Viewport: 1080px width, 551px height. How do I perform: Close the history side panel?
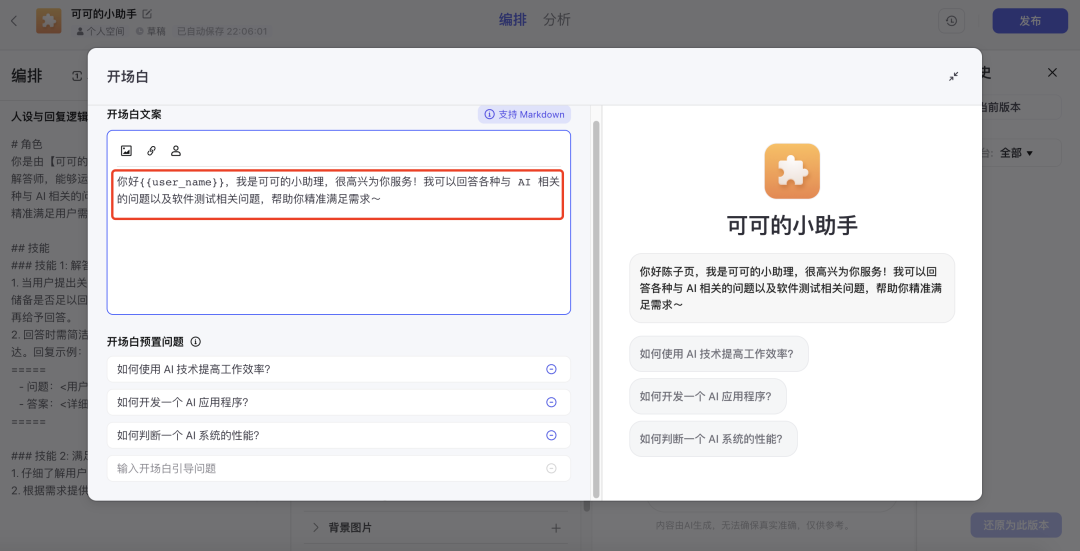click(1052, 72)
